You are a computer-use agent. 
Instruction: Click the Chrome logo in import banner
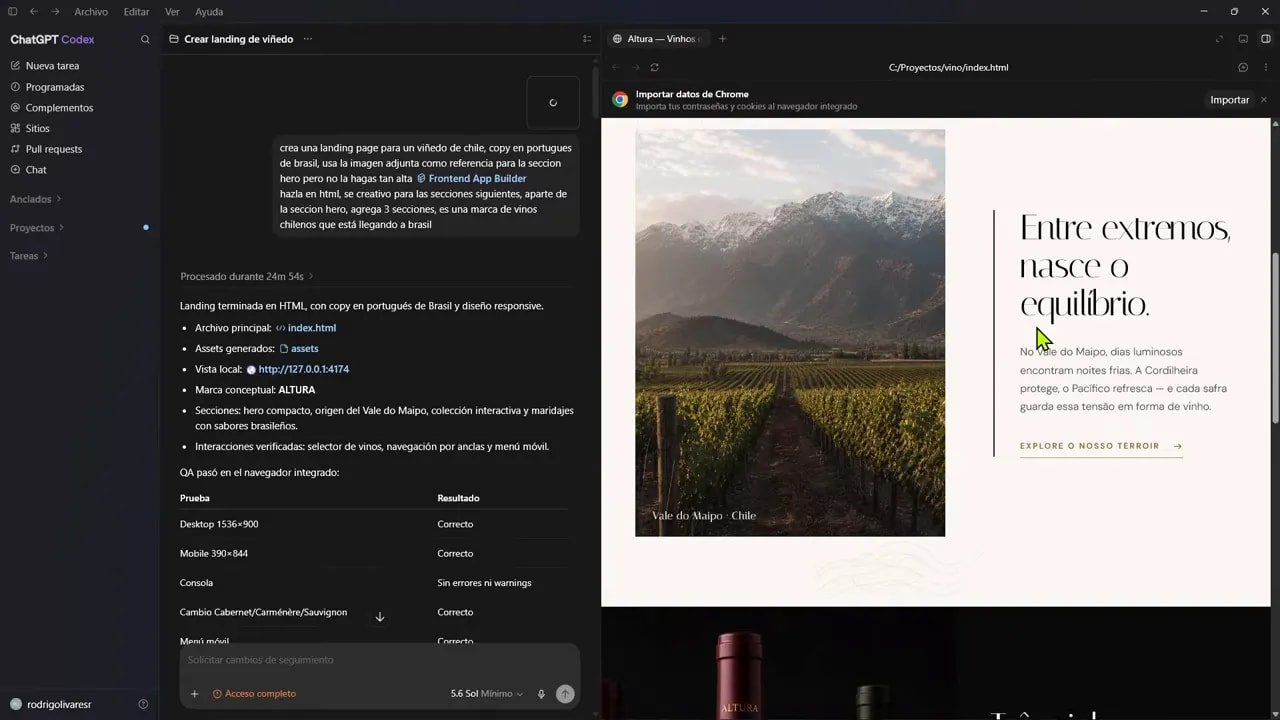click(620, 100)
